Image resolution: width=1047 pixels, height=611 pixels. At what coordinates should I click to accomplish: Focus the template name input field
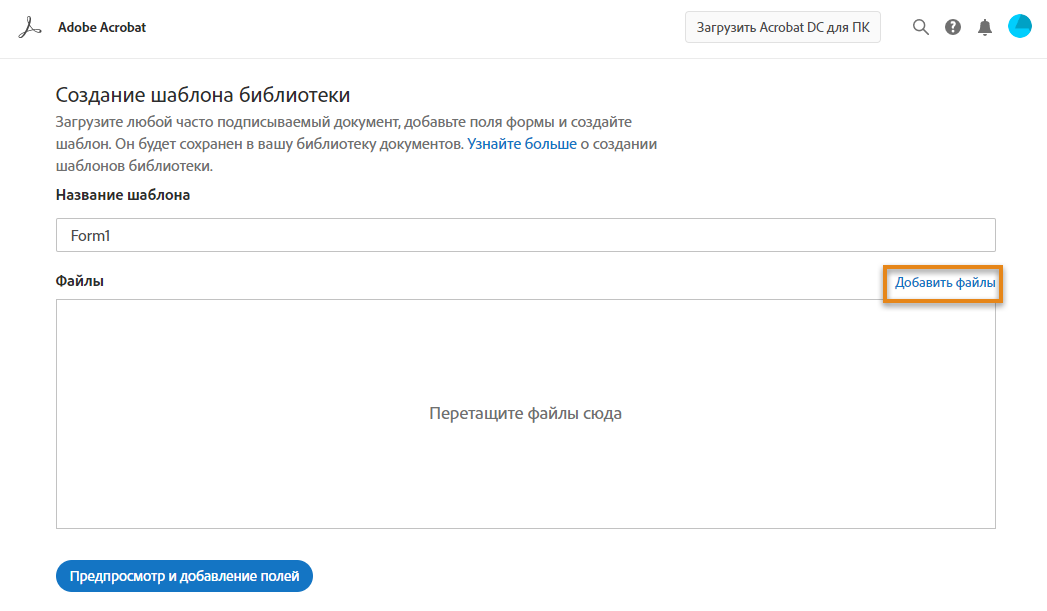525,235
